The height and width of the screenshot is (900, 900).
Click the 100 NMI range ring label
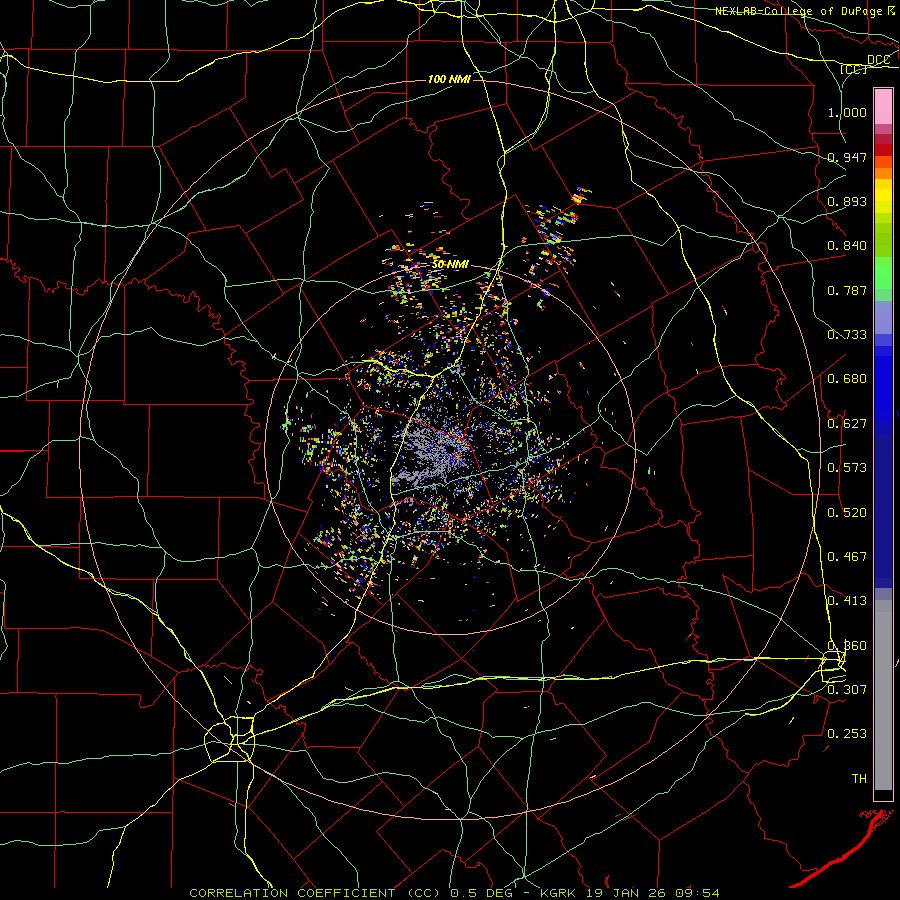449,79
